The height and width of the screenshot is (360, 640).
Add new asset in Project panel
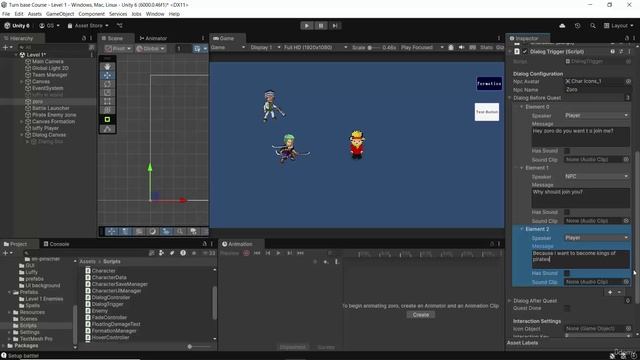(7, 253)
